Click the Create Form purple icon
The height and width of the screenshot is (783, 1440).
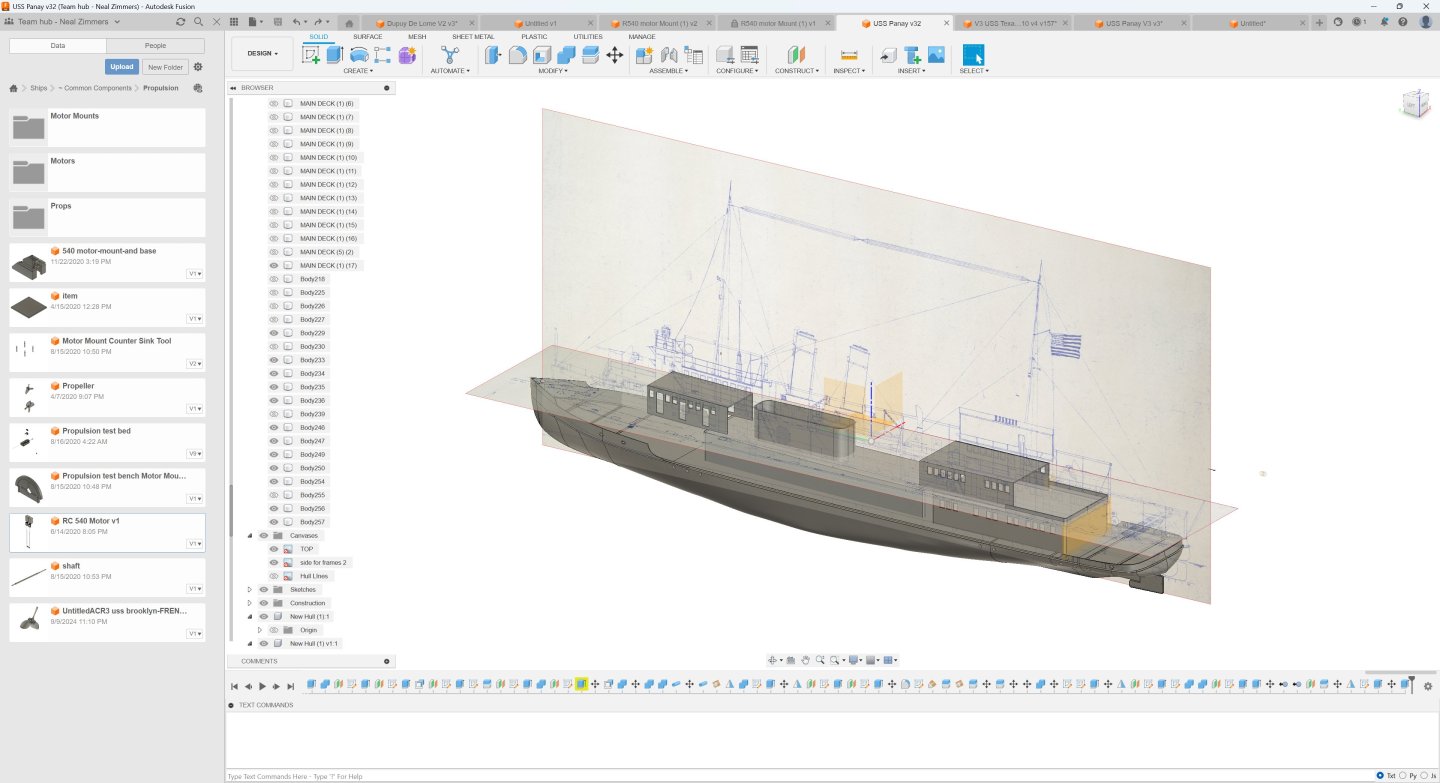(x=407, y=56)
